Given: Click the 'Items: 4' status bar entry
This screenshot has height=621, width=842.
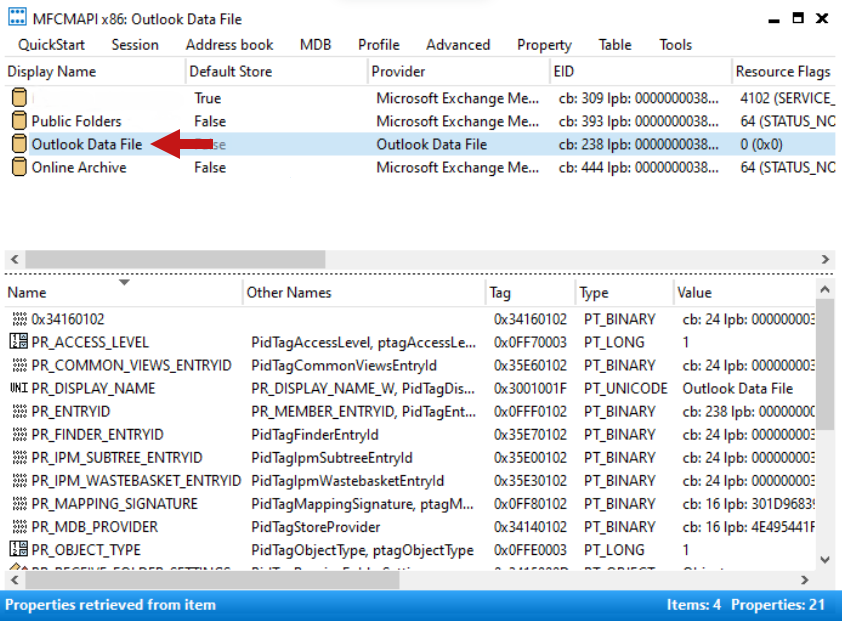Looking at the screenshot, I should pyautogui.click(x=694, y=604).
